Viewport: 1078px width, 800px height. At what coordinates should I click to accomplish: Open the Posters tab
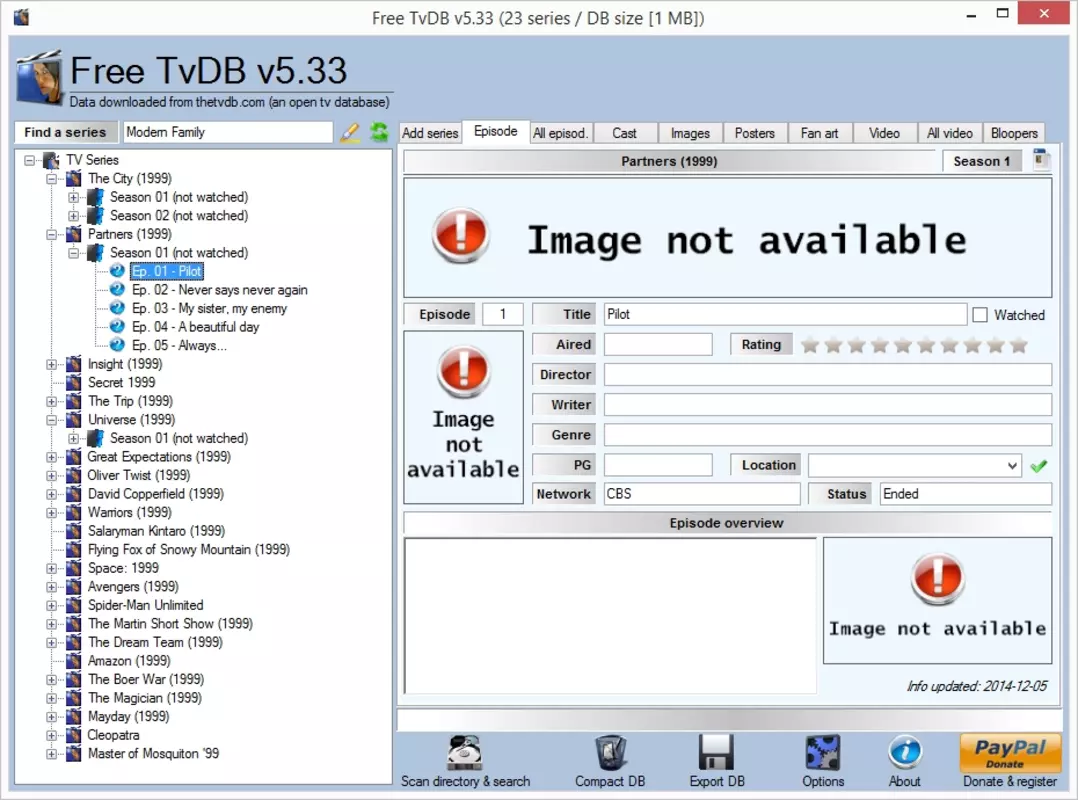pos(754,133)
